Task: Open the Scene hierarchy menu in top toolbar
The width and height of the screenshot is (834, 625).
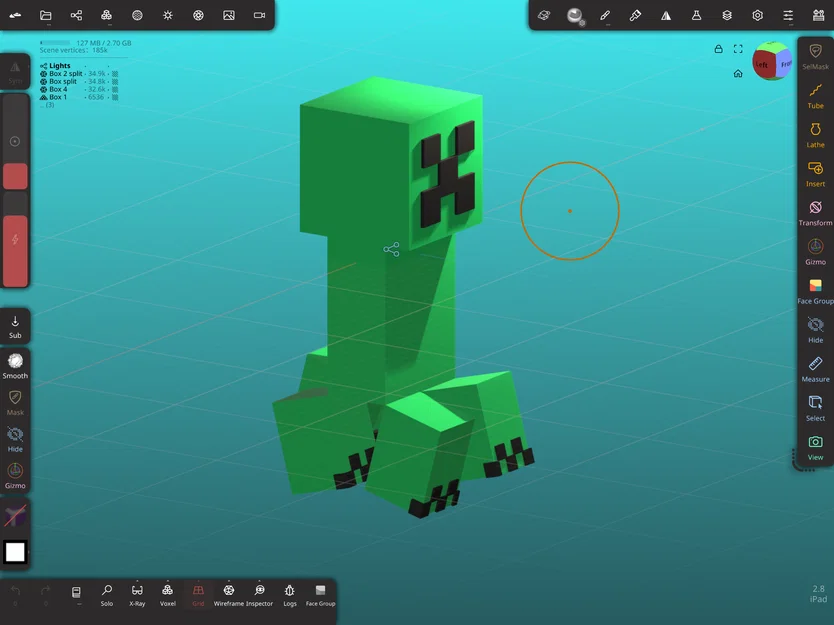Action: [x=76, y=15]
